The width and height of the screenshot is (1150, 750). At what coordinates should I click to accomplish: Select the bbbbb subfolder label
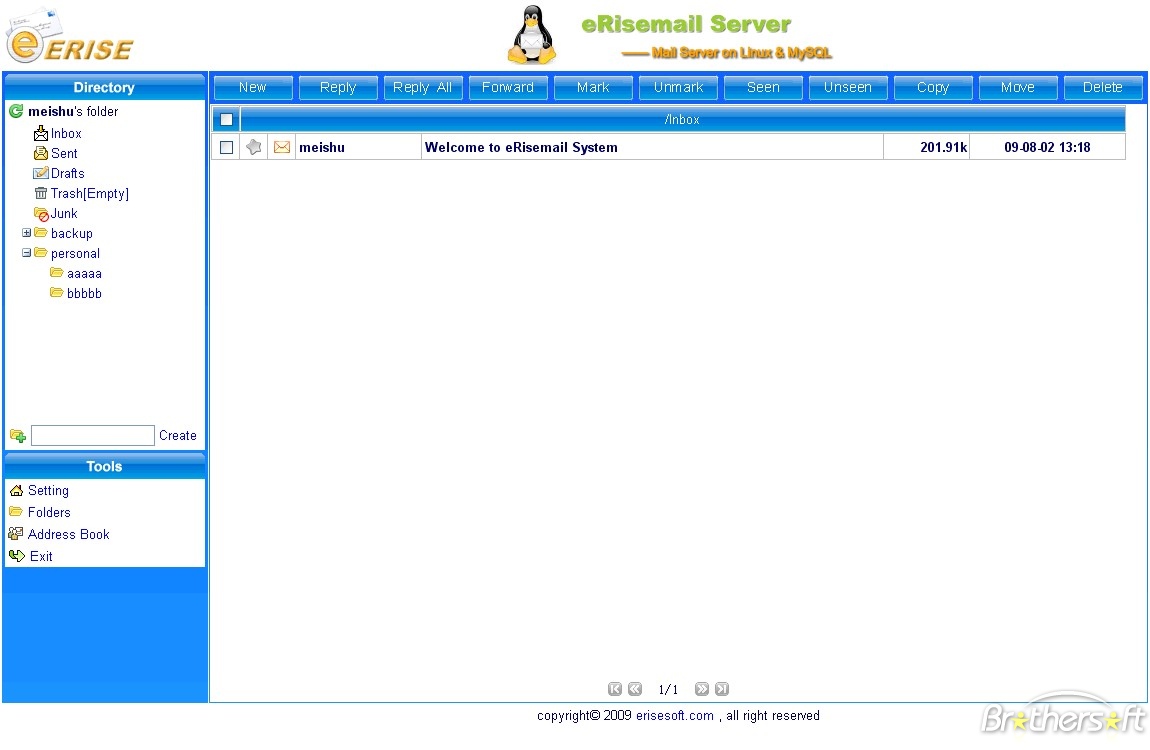pos(84,293)
